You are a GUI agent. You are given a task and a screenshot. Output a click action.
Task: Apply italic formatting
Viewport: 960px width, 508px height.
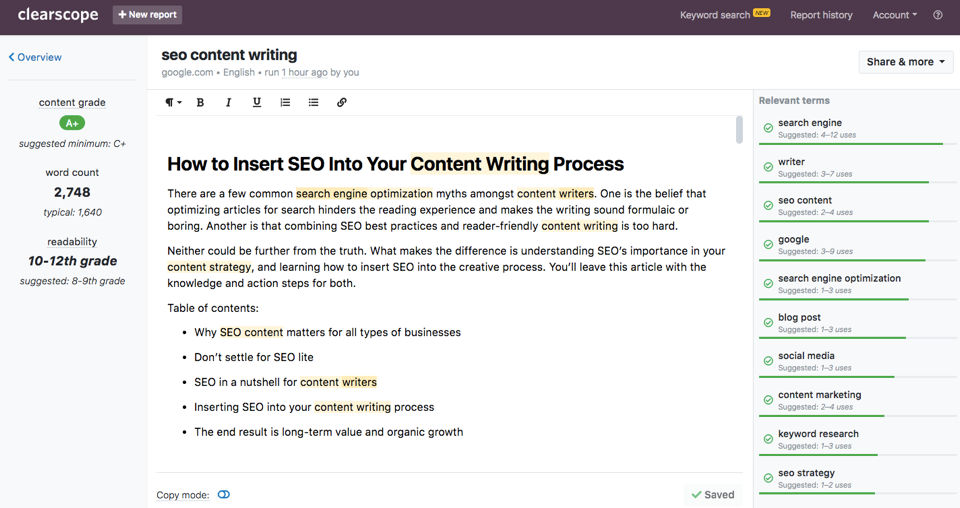(x=228, y=102)
